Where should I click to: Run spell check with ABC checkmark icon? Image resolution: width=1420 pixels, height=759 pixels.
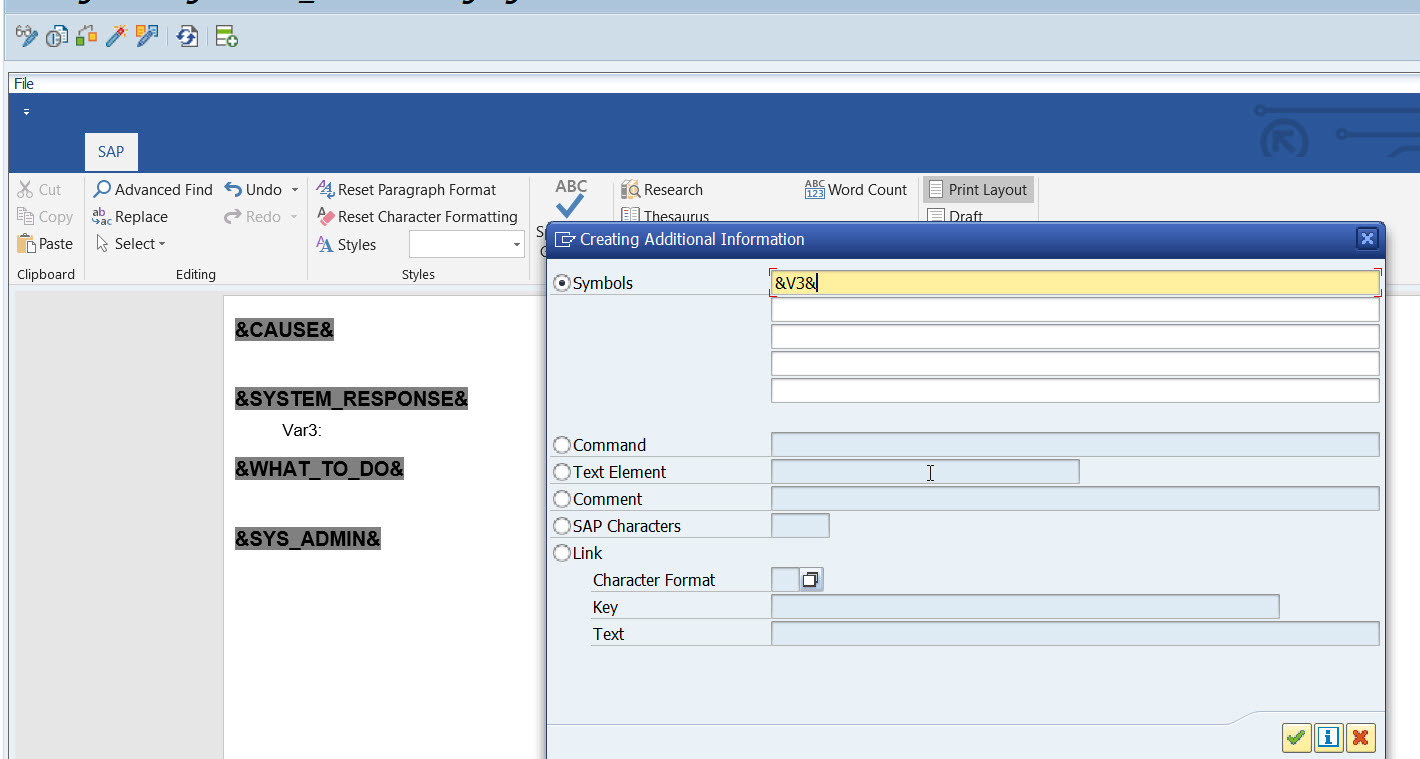(570, 195)
